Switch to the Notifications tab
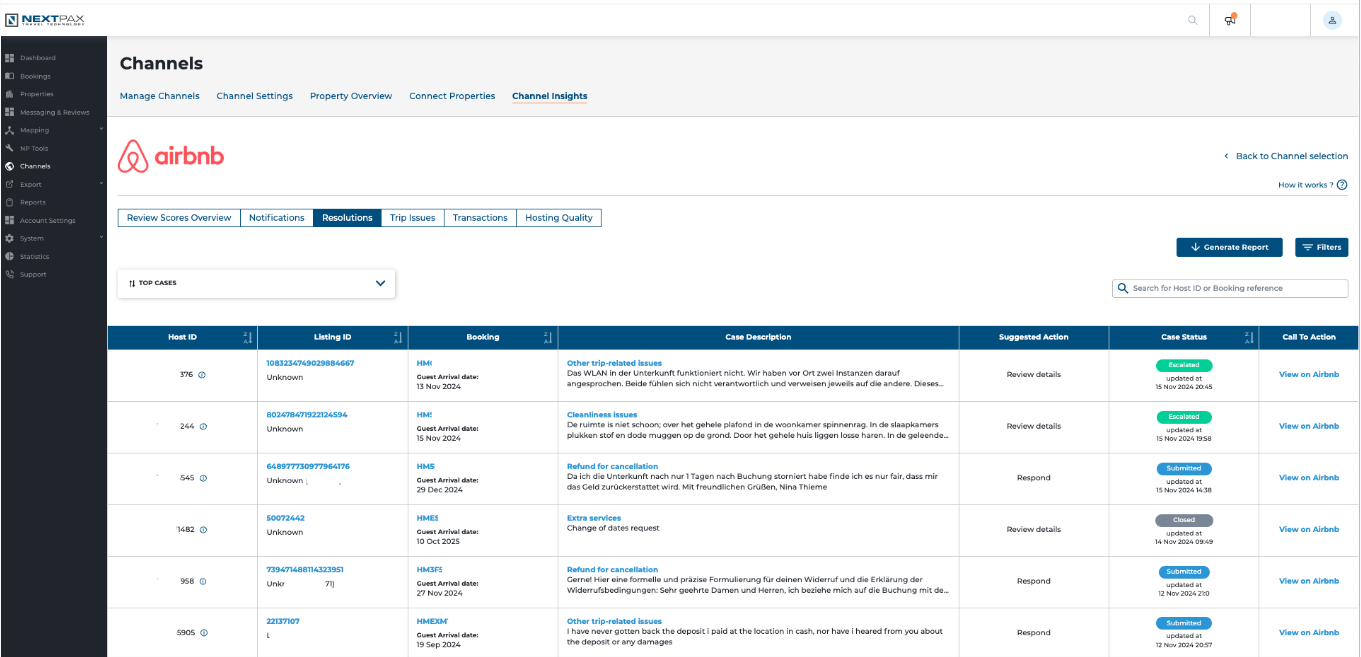 click(277, 218)
